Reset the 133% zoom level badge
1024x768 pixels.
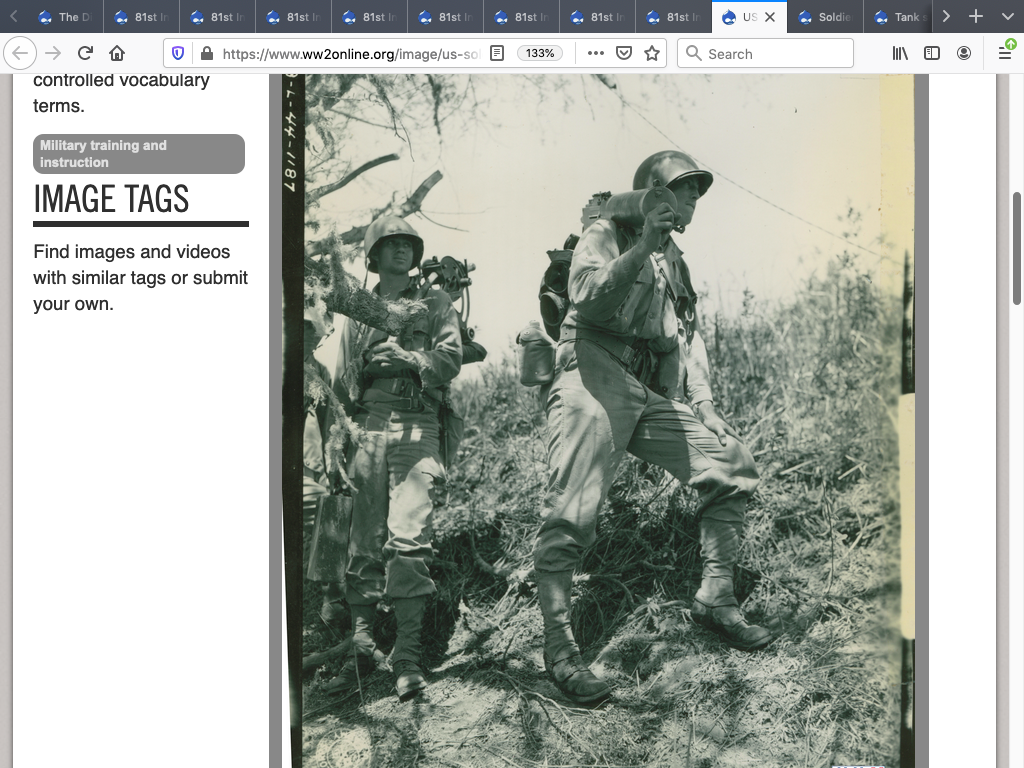tap(540, 53)
